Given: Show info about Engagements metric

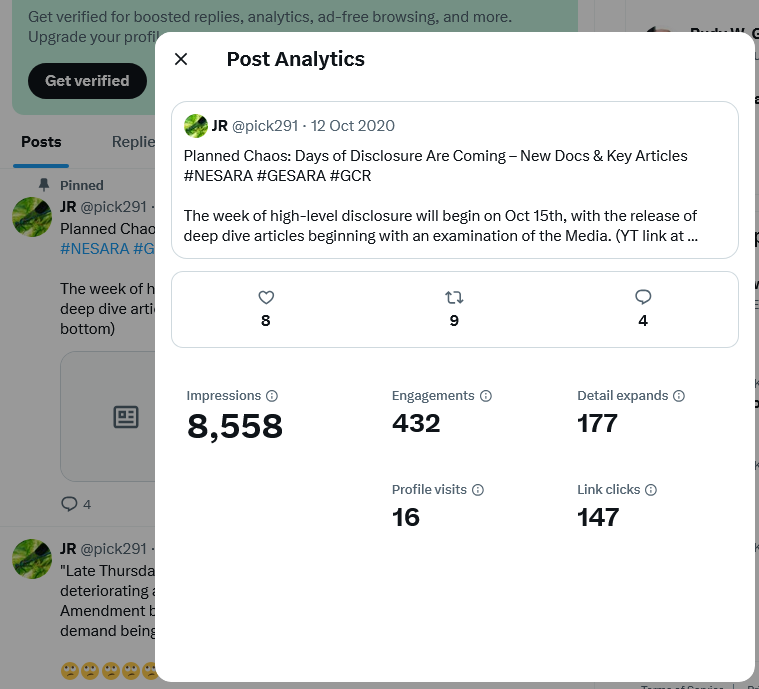Looking at the screenshot, I should pos(486,396).
